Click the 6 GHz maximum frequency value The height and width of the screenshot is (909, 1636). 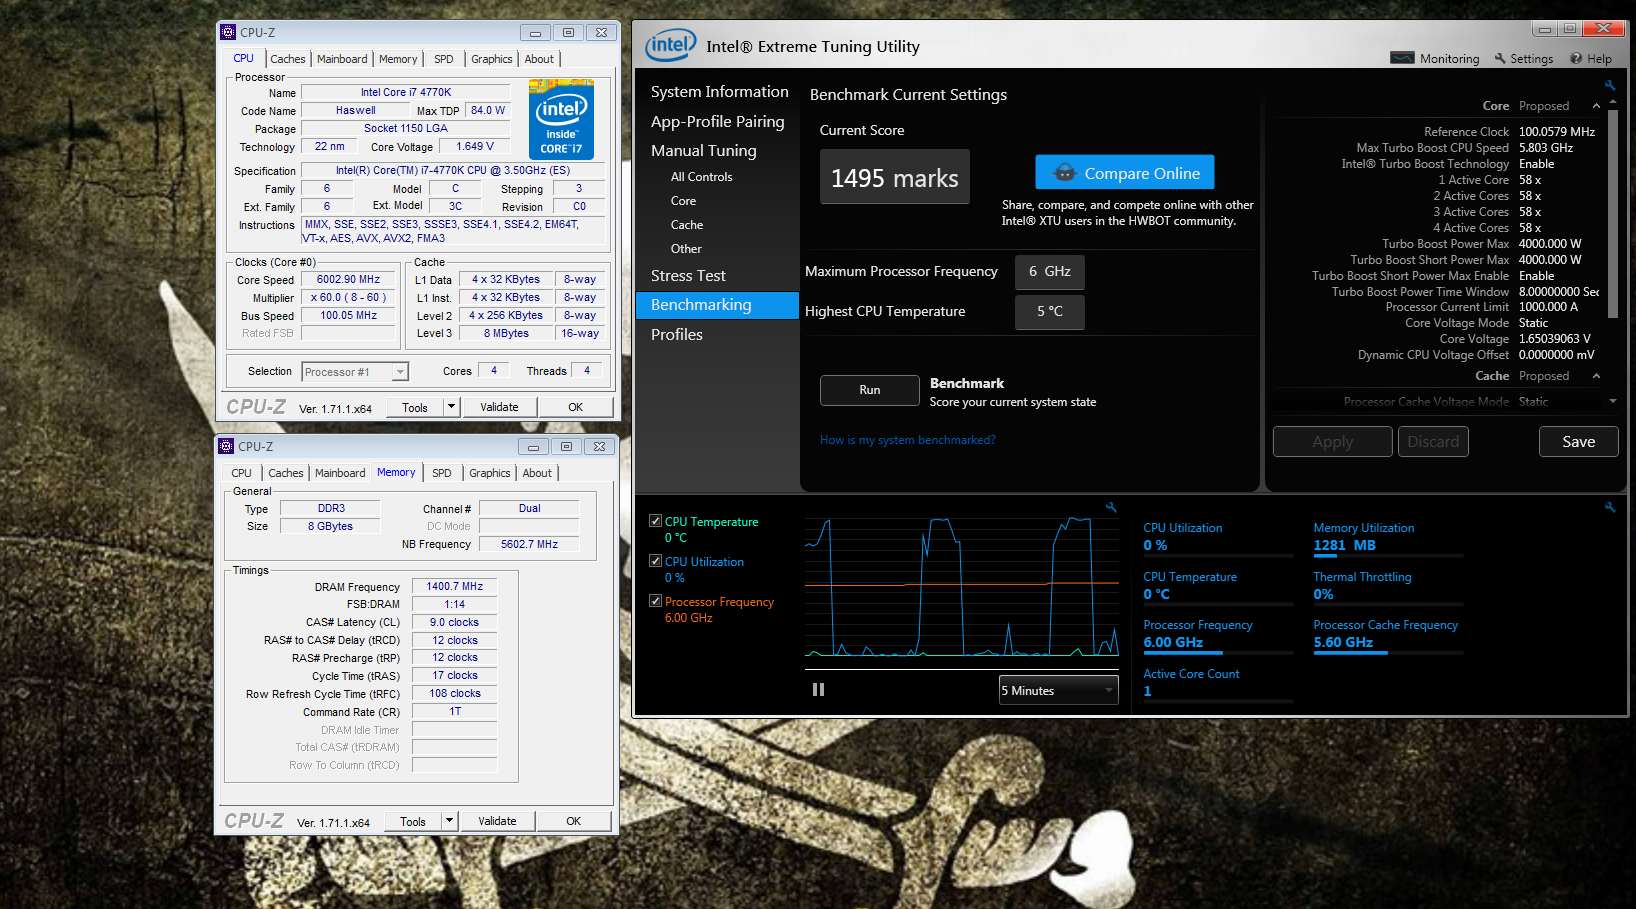1050,272
